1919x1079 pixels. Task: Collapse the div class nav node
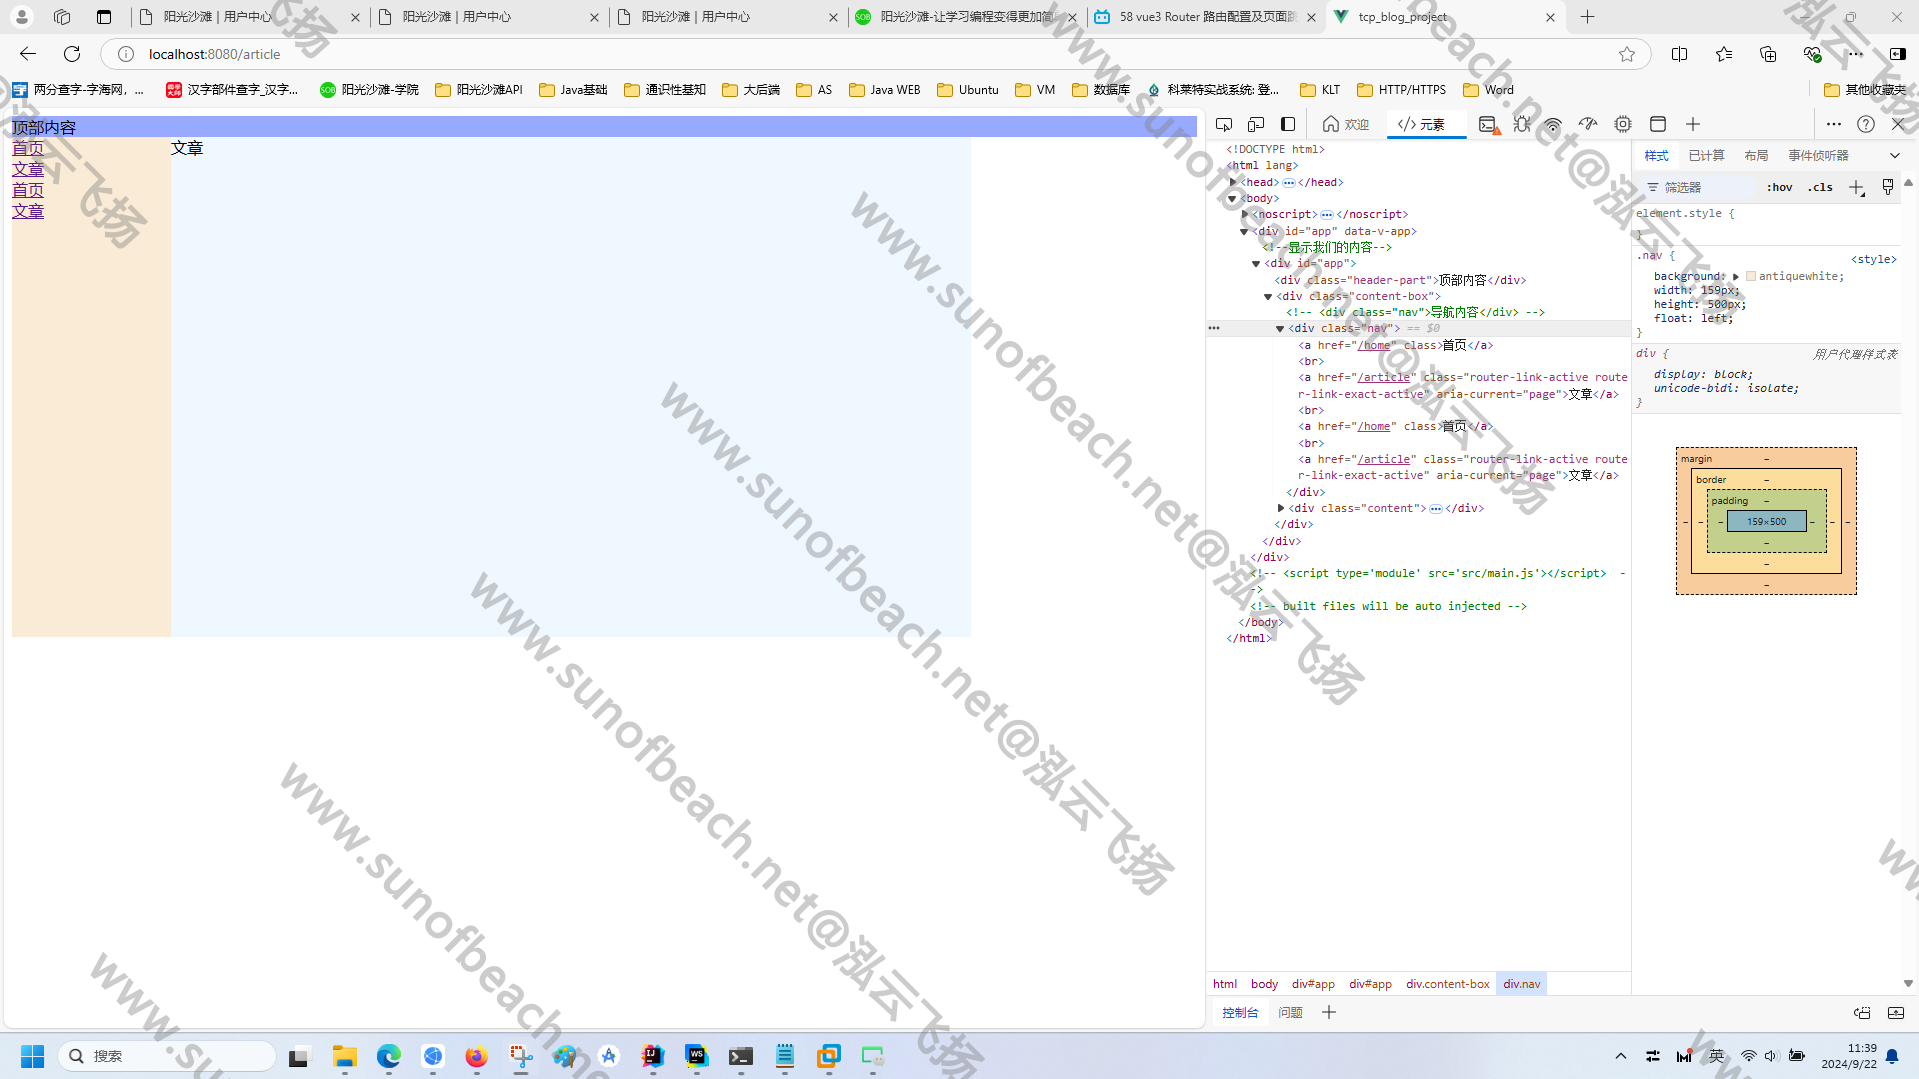1280,328
